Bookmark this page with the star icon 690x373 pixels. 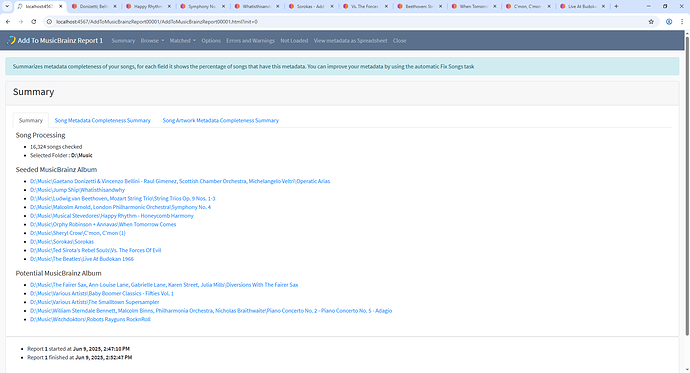[x=651, y=22]
